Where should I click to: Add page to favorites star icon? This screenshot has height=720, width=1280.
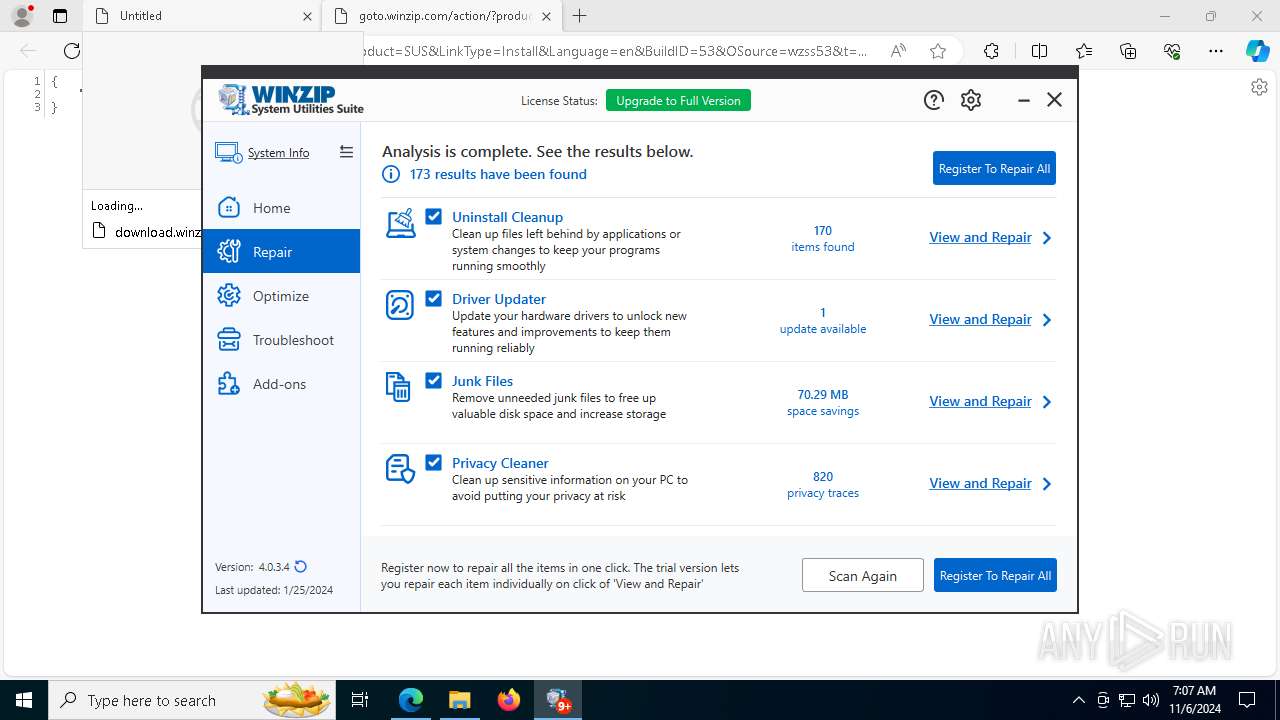pos(937,51)
